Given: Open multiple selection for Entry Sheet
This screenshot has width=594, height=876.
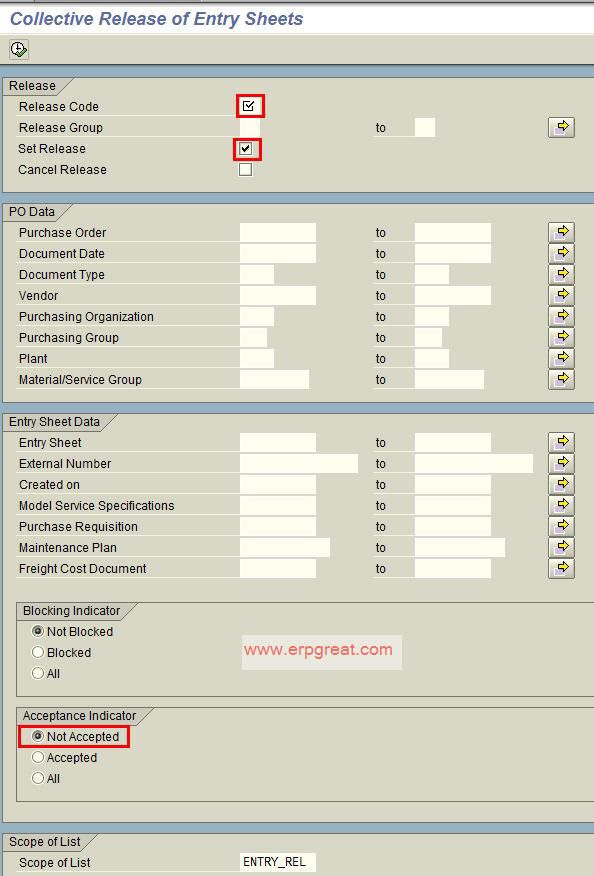Looking at the screenshot, I should click(561, 442).
